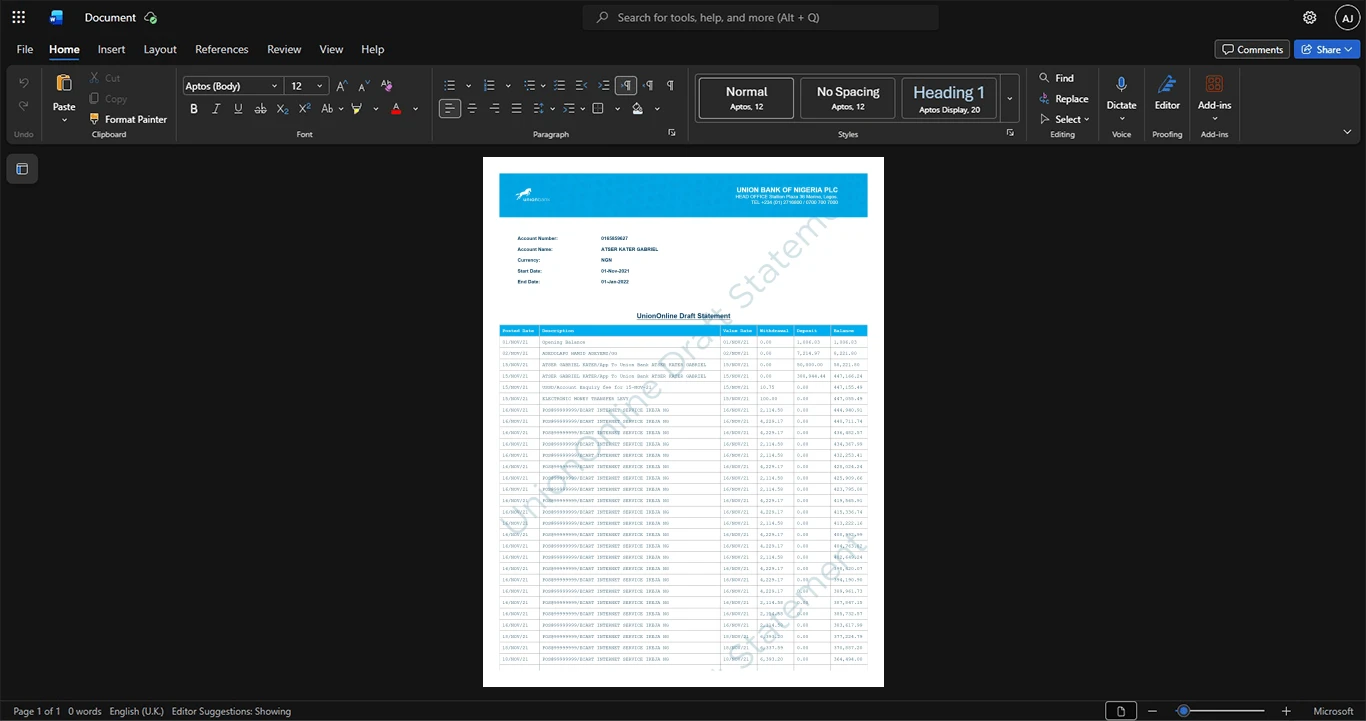The width and height of the screenshot is (1366, 721).
Task: Click the search tools box
Action: pos(761,17)
